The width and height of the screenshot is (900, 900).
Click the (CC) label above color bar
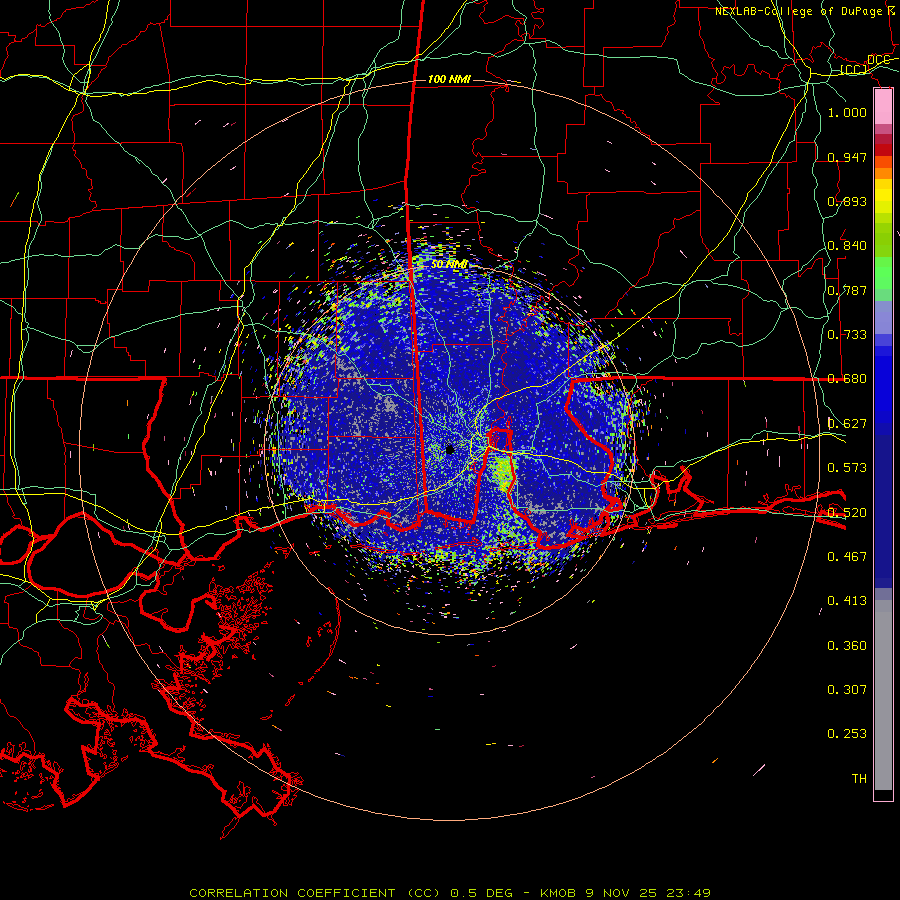[x=854, y=70]
